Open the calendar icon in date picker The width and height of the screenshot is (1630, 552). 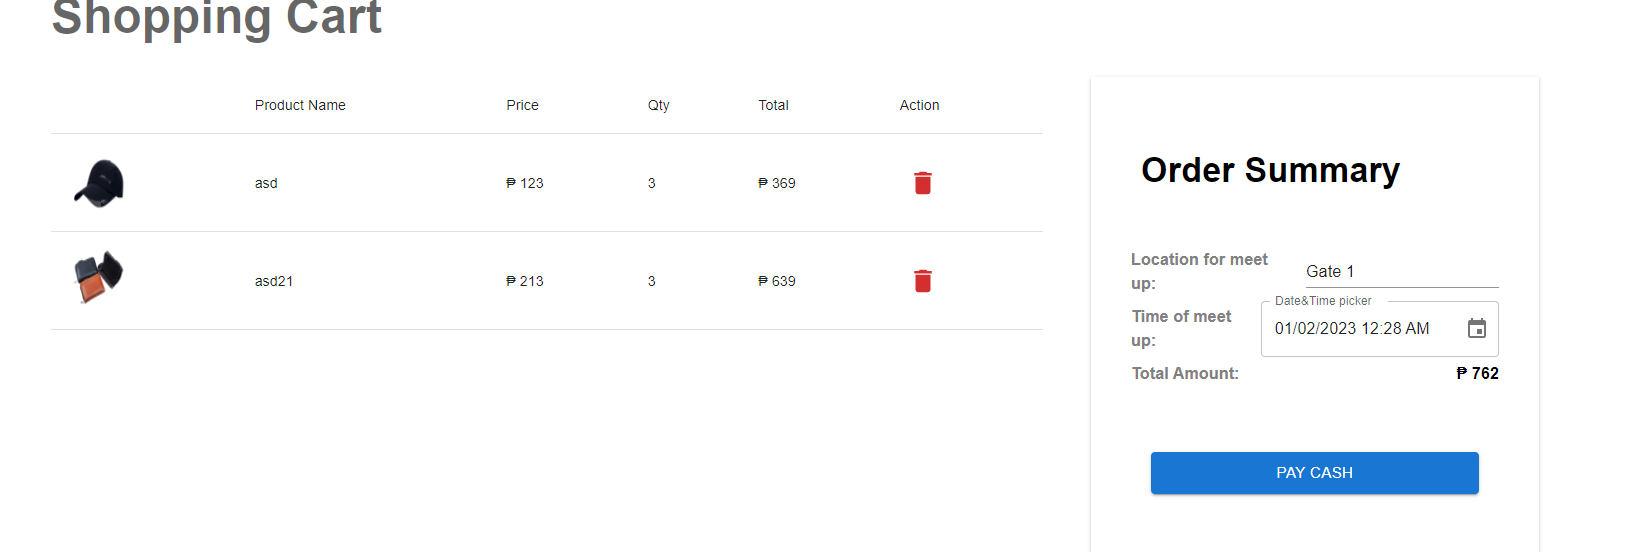click(x=1476, y=329)
